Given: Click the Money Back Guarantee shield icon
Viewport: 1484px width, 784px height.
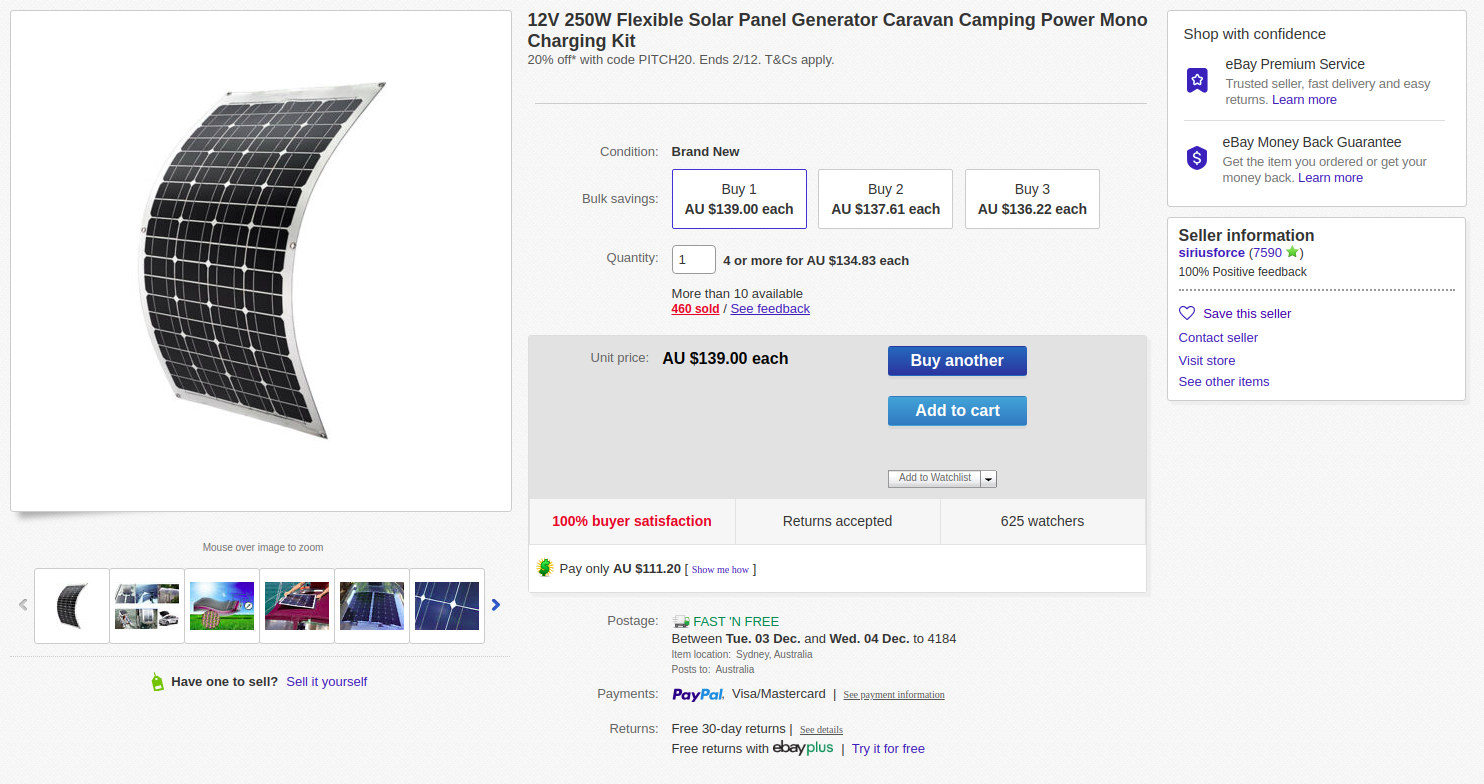Looking at the screenshot, I should pos(1197,158).
